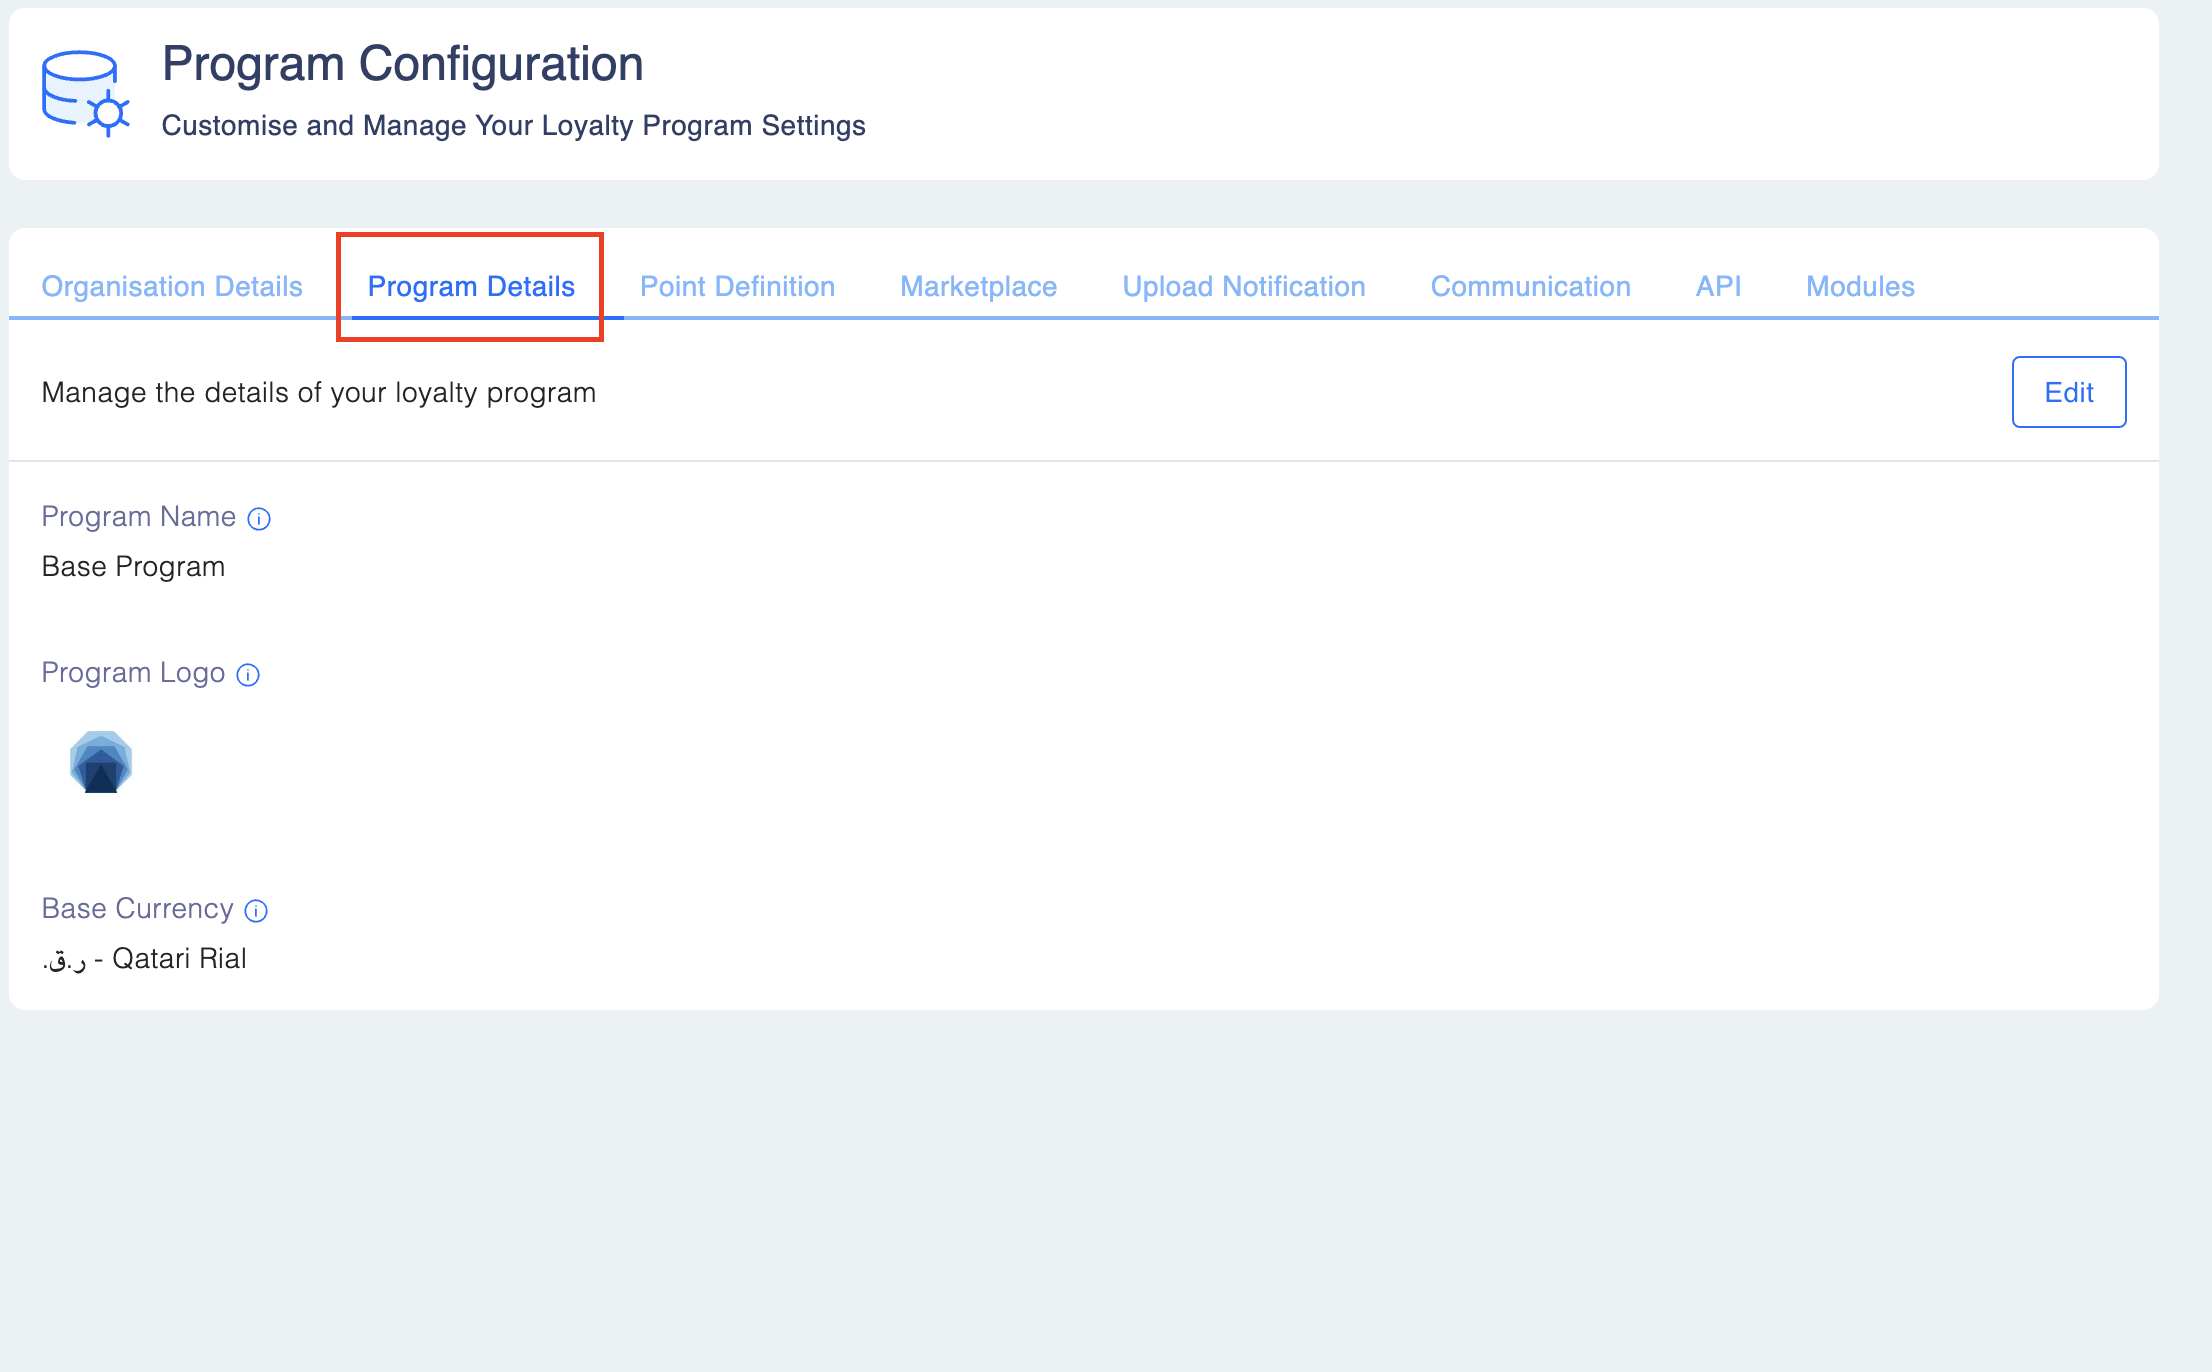The width and height of the screenshot is (2212, 1372).
Task: Click the Program Name field label
Action: coord(138,517)
